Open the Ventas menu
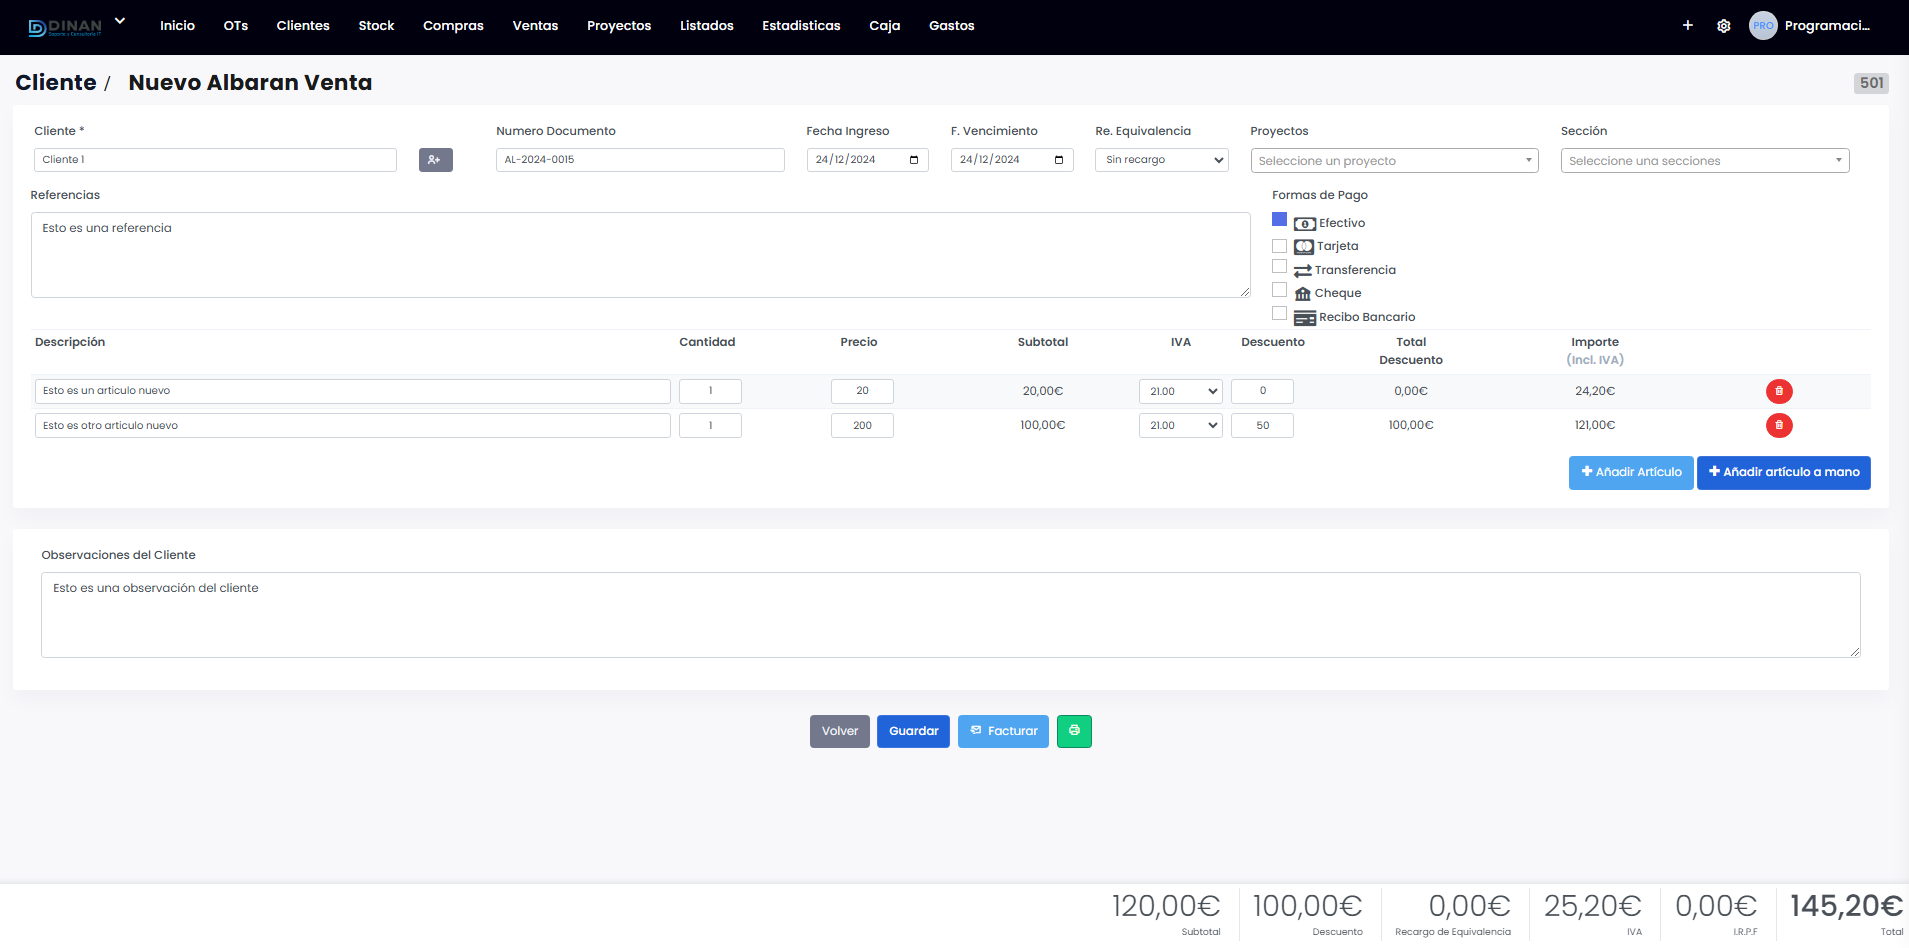Screen dimensions: 1909x948 click(535, 26)
